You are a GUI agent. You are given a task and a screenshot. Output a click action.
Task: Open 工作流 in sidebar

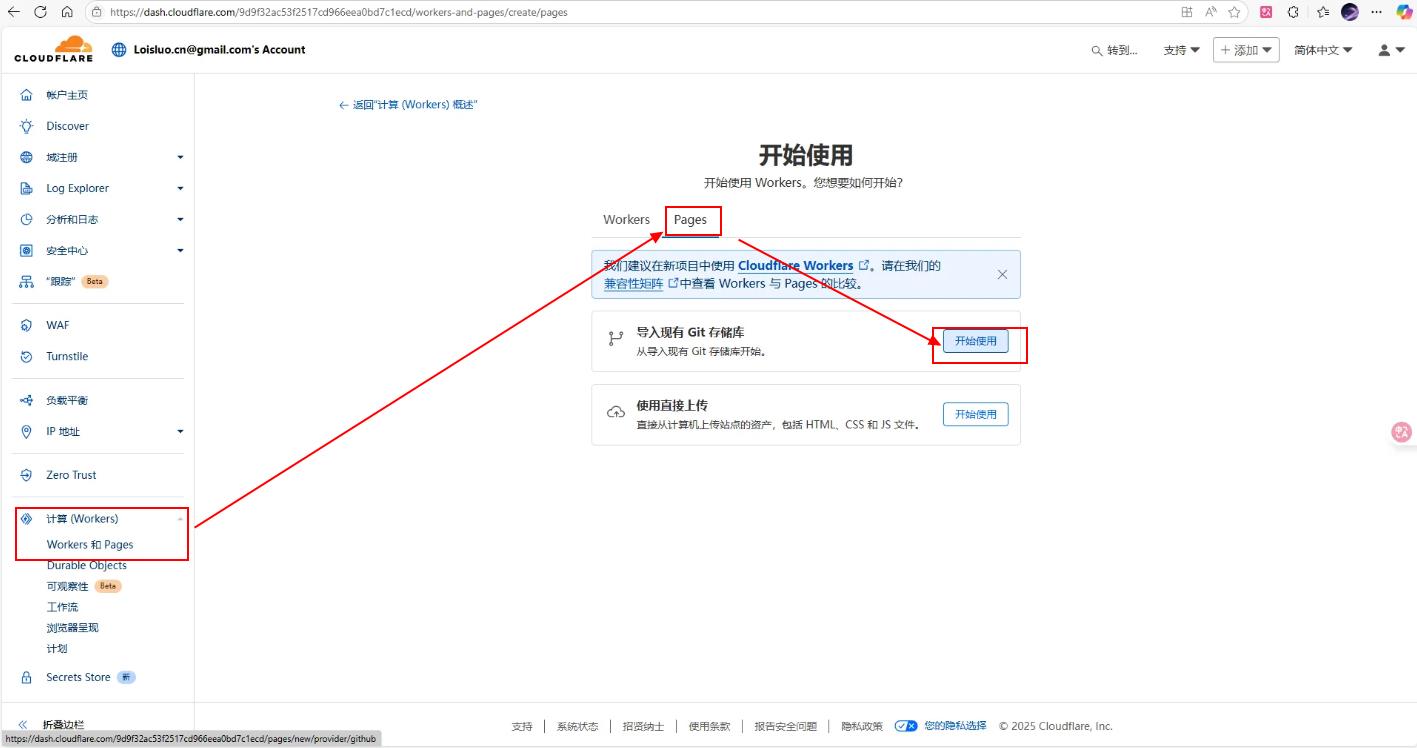click(x=62, y=607)
